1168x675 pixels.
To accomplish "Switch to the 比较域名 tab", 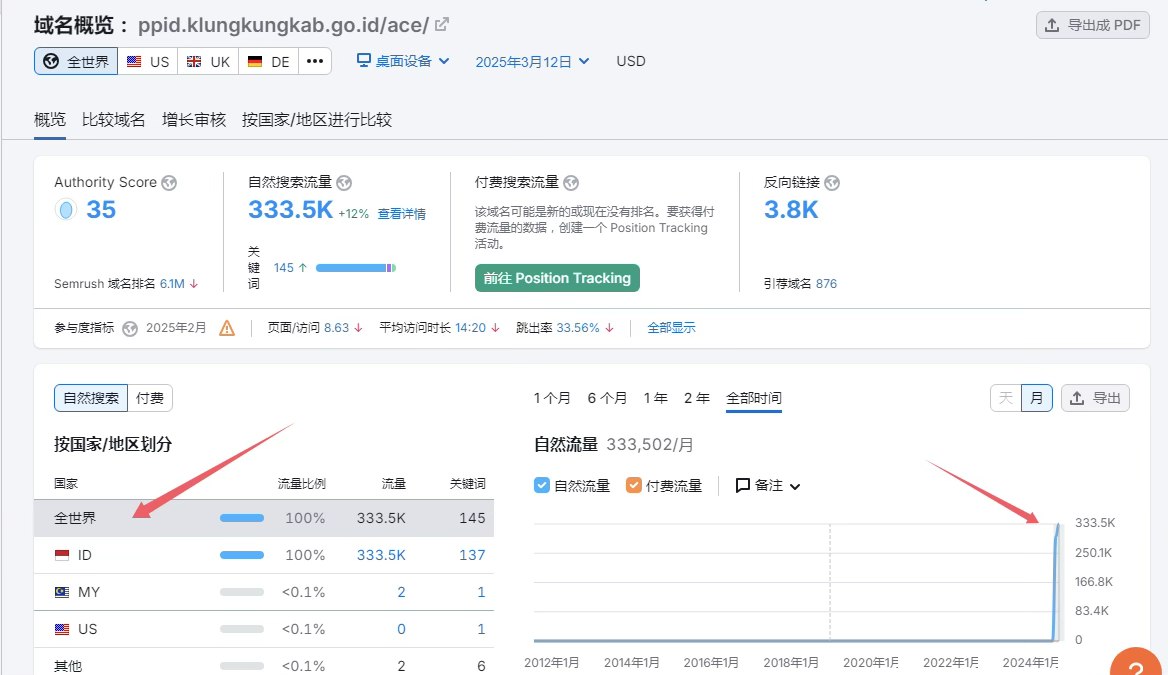I will pyautogui.click(x=114, y=120).
